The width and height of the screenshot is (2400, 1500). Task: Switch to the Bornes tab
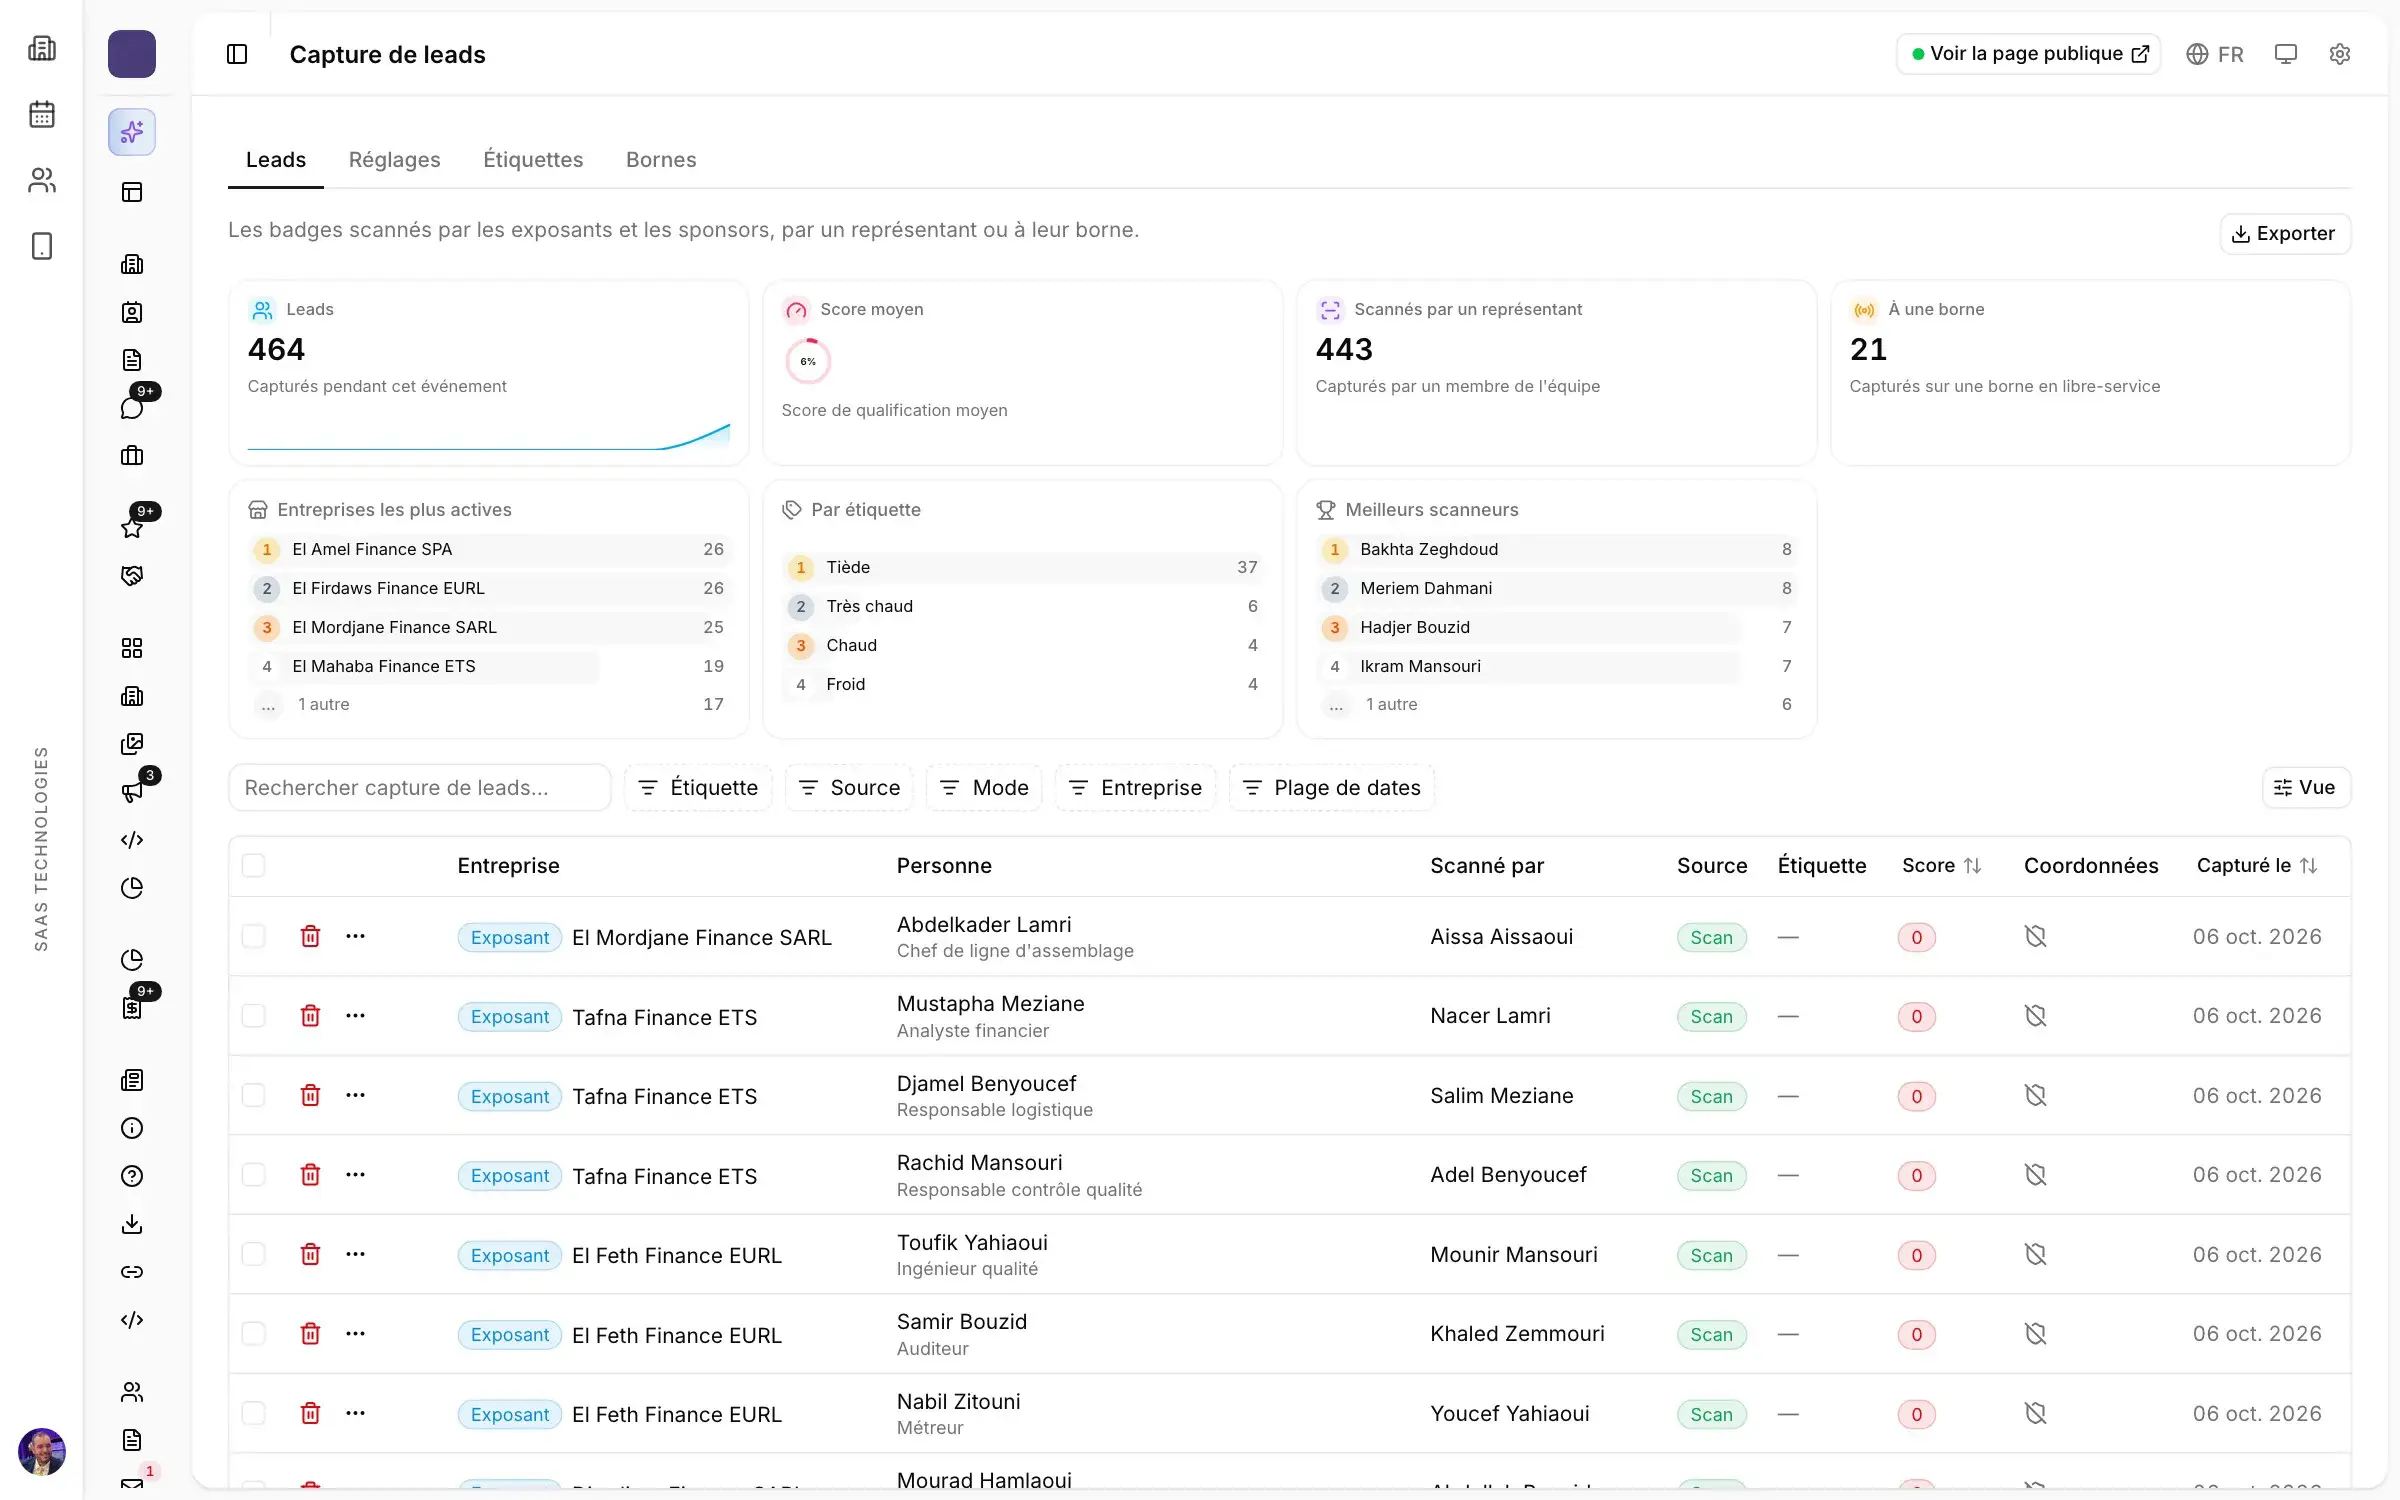(x=661, y=160)
